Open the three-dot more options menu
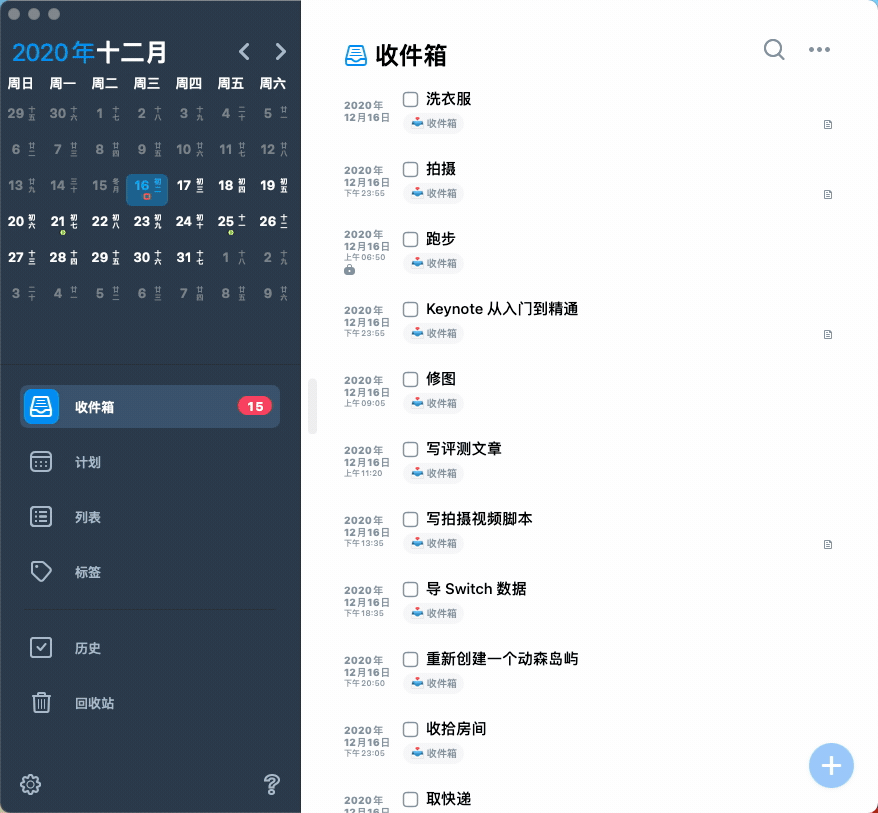 pos(819,50)
